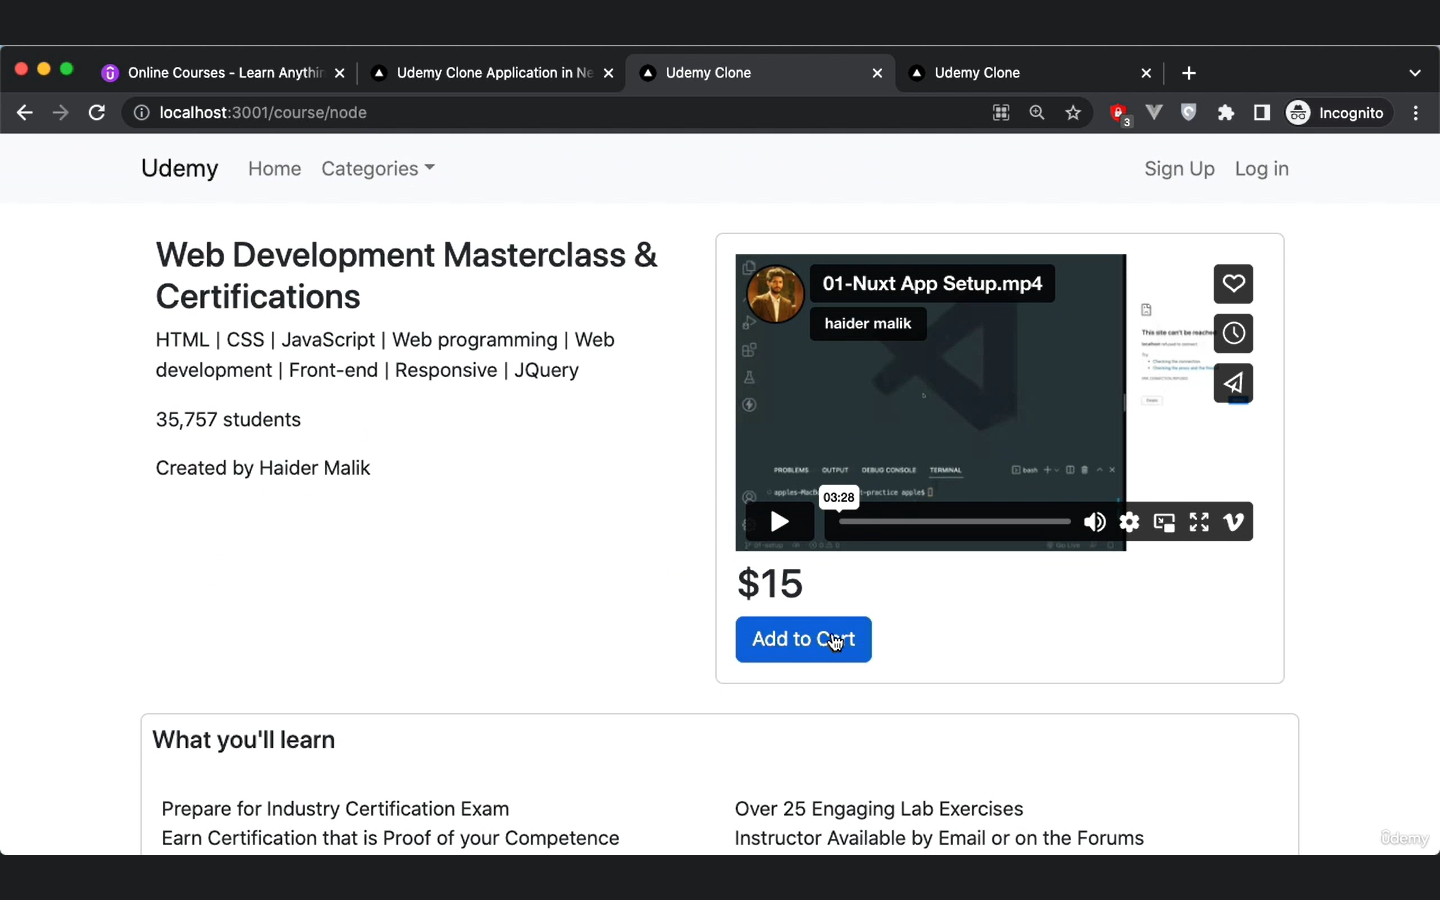Click haider malik's avatar in the video
Viewport: 1440px width, 900px height.
tap(775, 294)
